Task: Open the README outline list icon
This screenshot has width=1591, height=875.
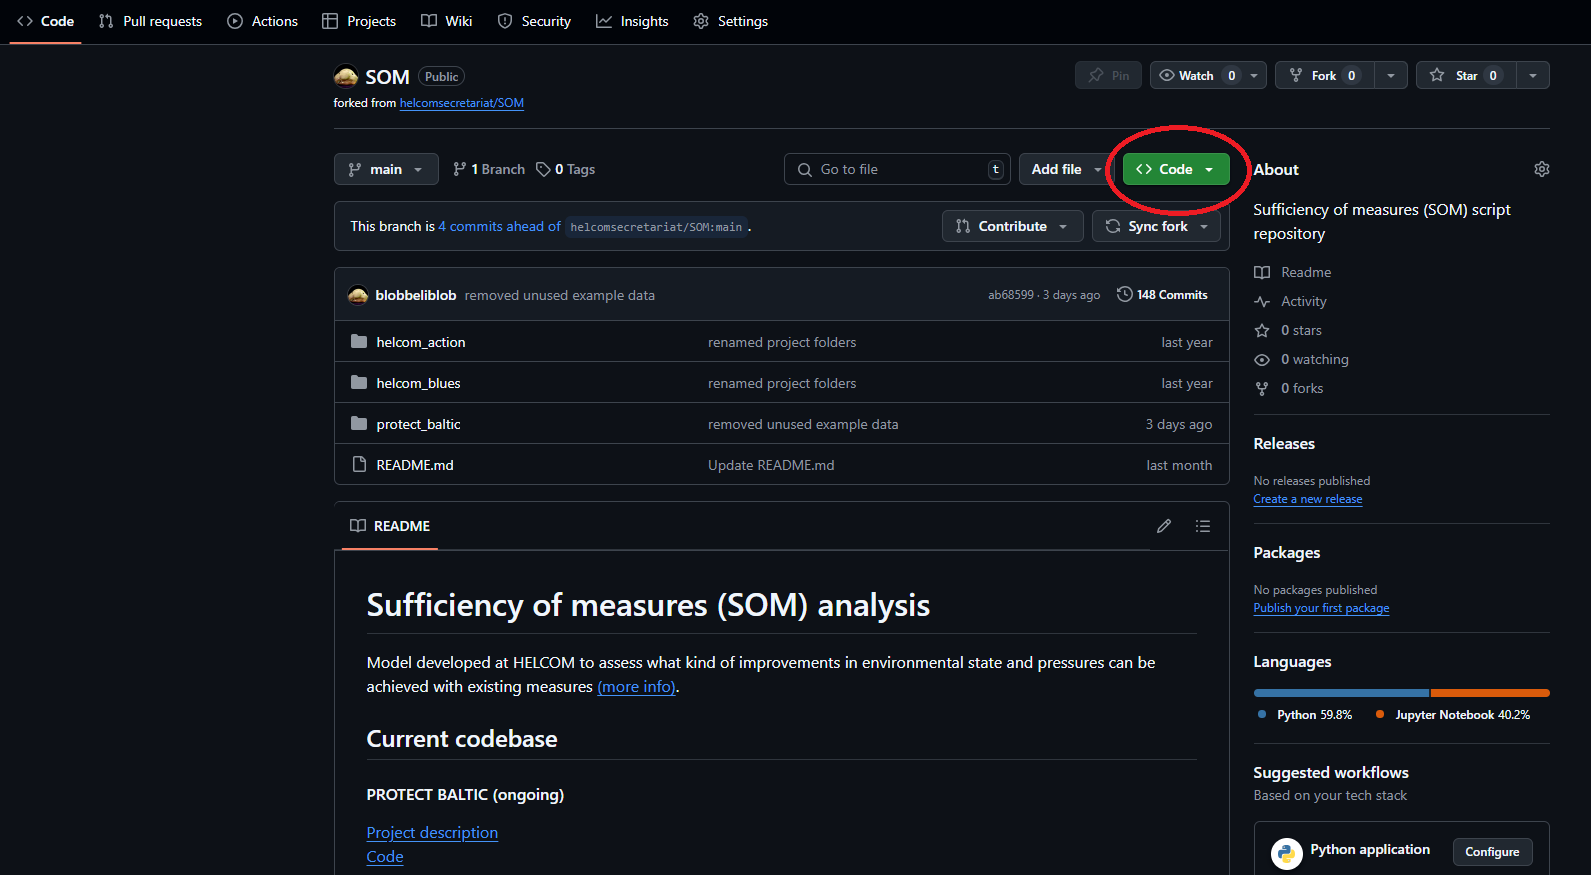Action: pos(1203,526)
